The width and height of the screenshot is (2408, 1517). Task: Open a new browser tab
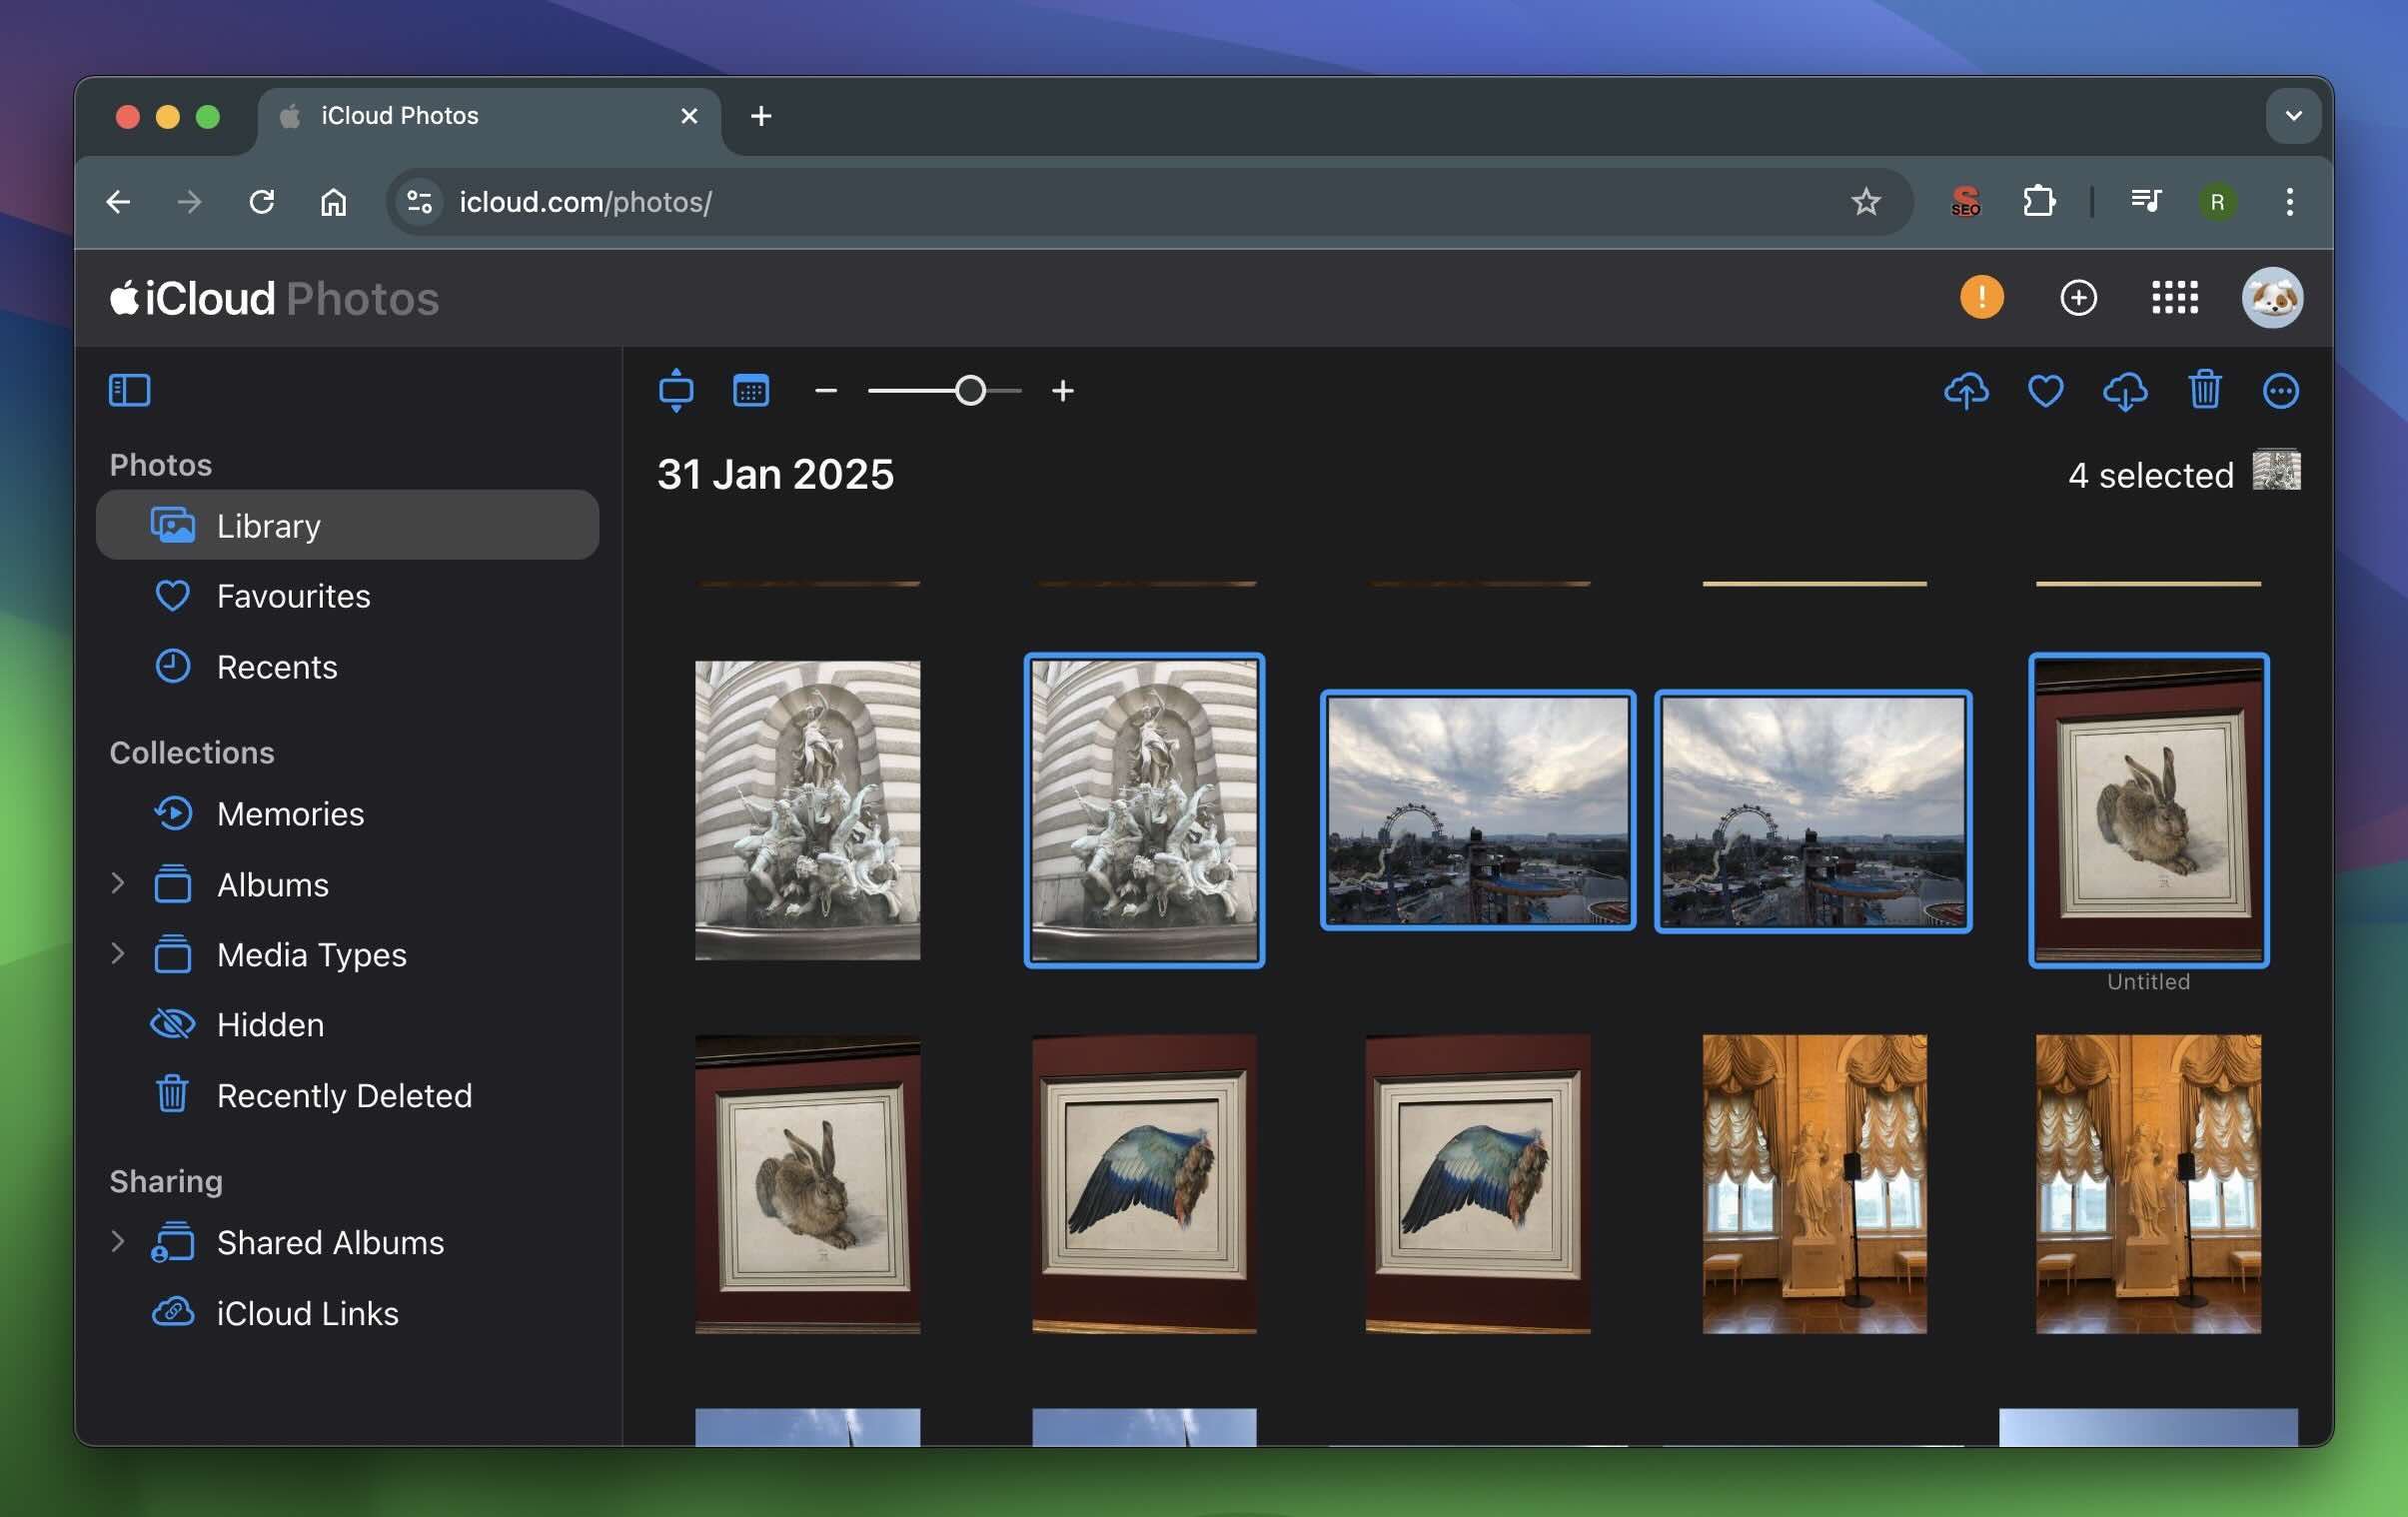pyautogui.click(x=761, y=116)
